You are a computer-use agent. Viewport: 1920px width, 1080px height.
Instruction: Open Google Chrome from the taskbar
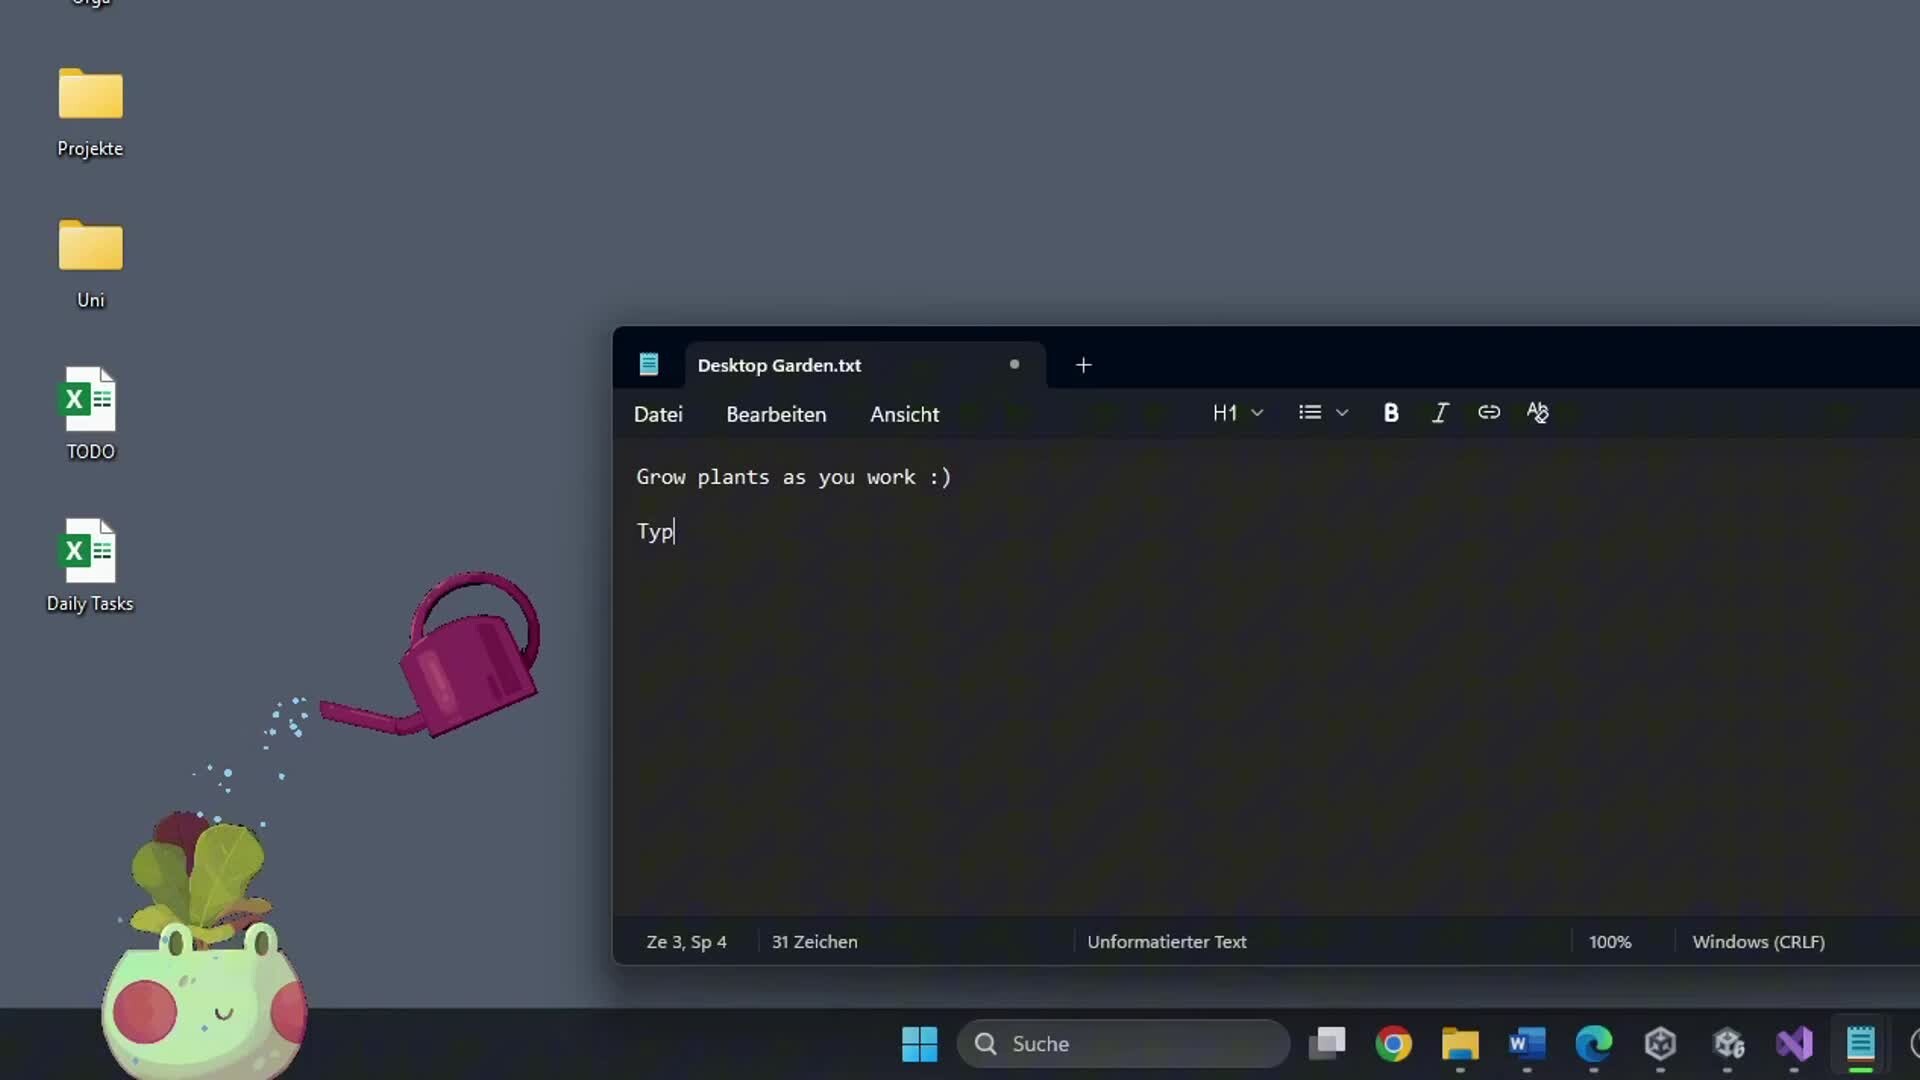pos(1393,1044)
